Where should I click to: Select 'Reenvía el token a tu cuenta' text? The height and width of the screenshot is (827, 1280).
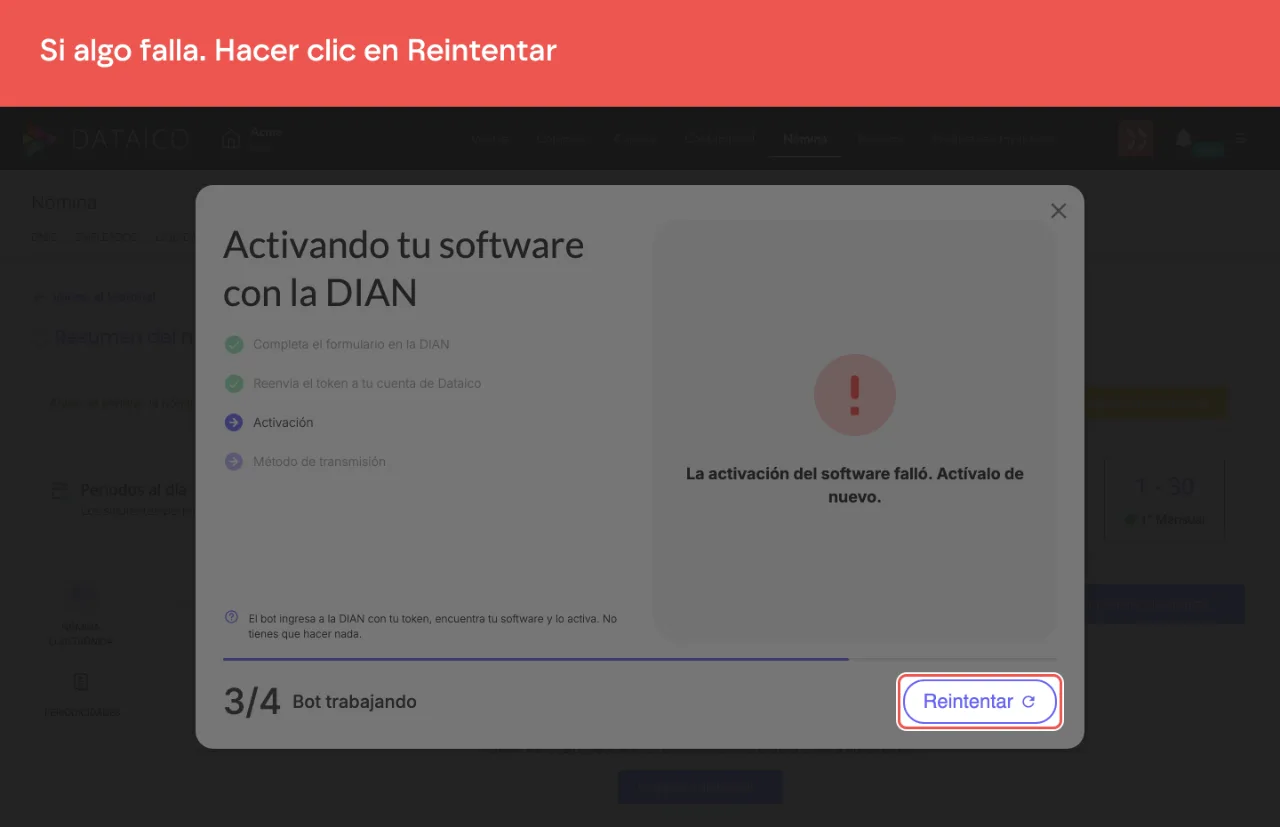point(367,383)
